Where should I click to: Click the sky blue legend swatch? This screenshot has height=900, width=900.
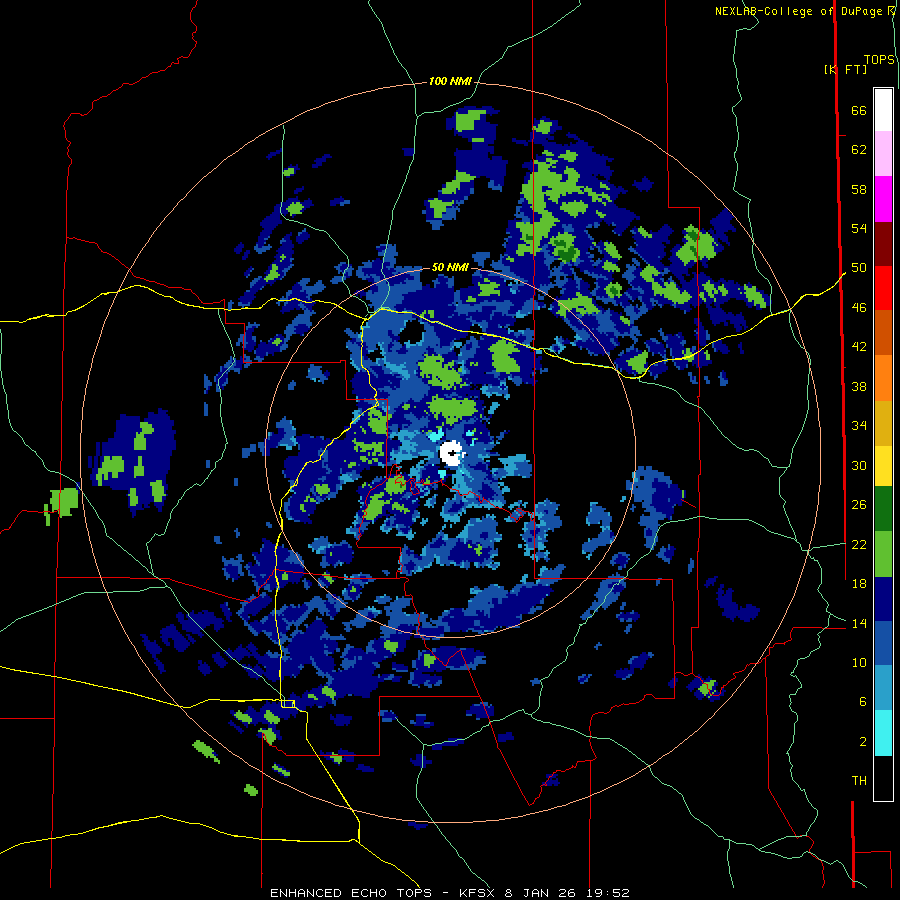[x=883, y=688]
